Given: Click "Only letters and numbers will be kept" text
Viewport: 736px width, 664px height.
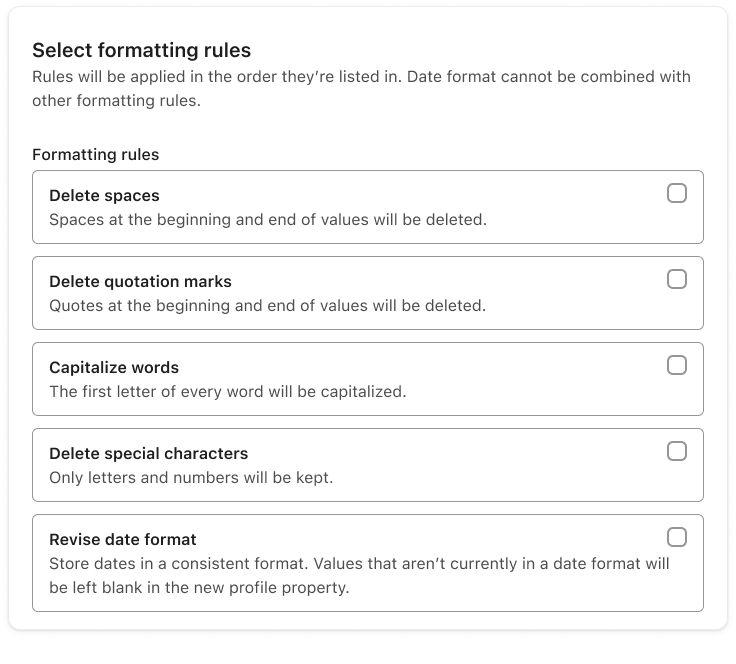Looking at the screenshot, I should tap(191, 477).
